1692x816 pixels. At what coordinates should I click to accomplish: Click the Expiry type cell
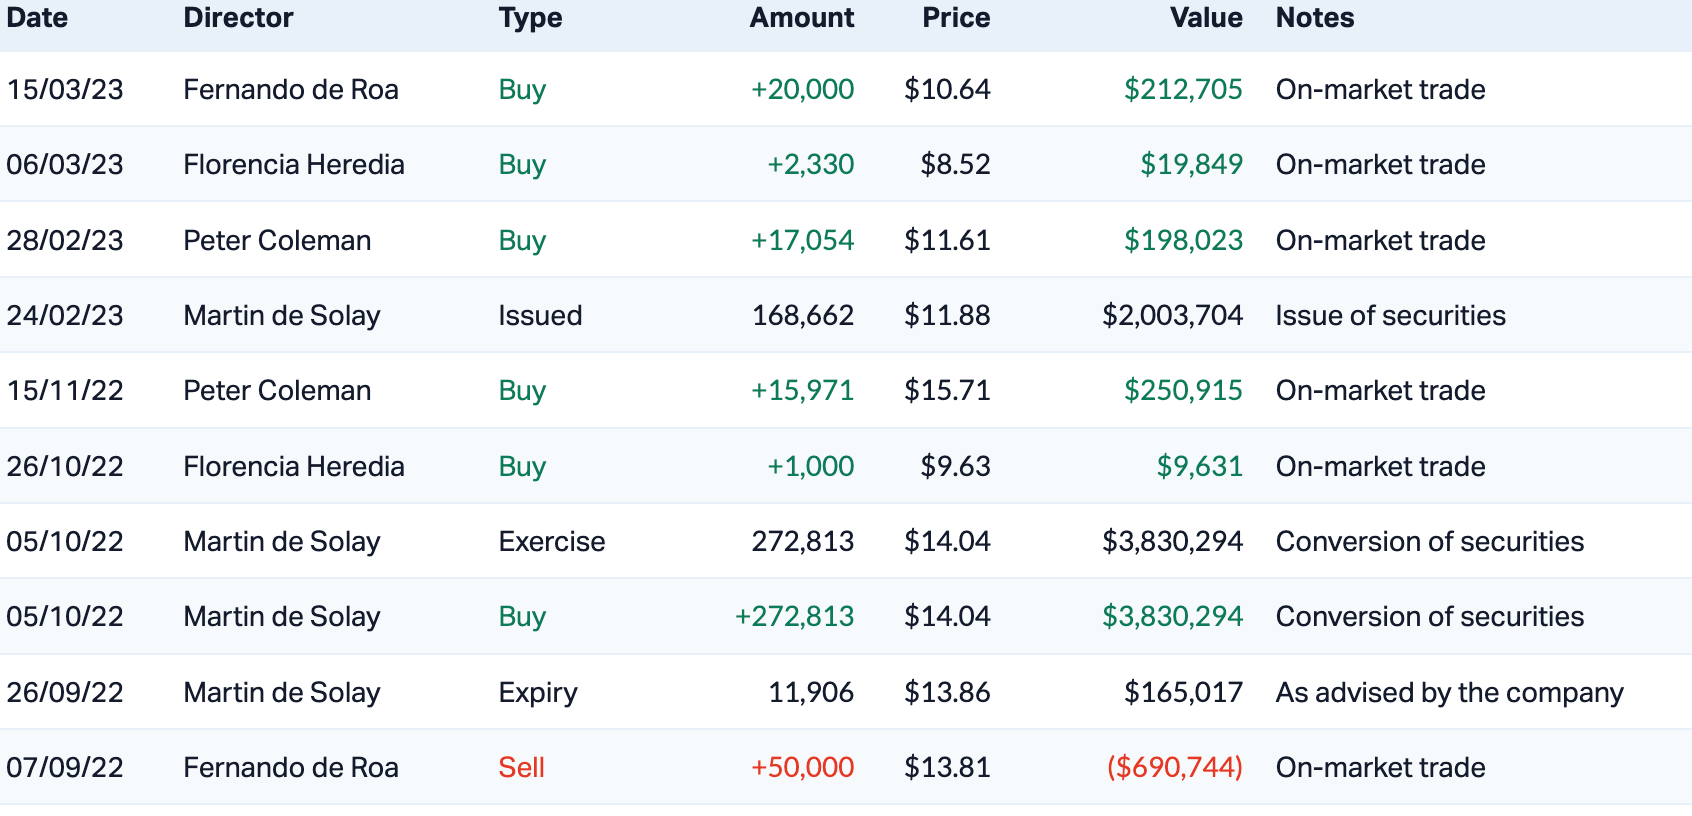(538, 693)
